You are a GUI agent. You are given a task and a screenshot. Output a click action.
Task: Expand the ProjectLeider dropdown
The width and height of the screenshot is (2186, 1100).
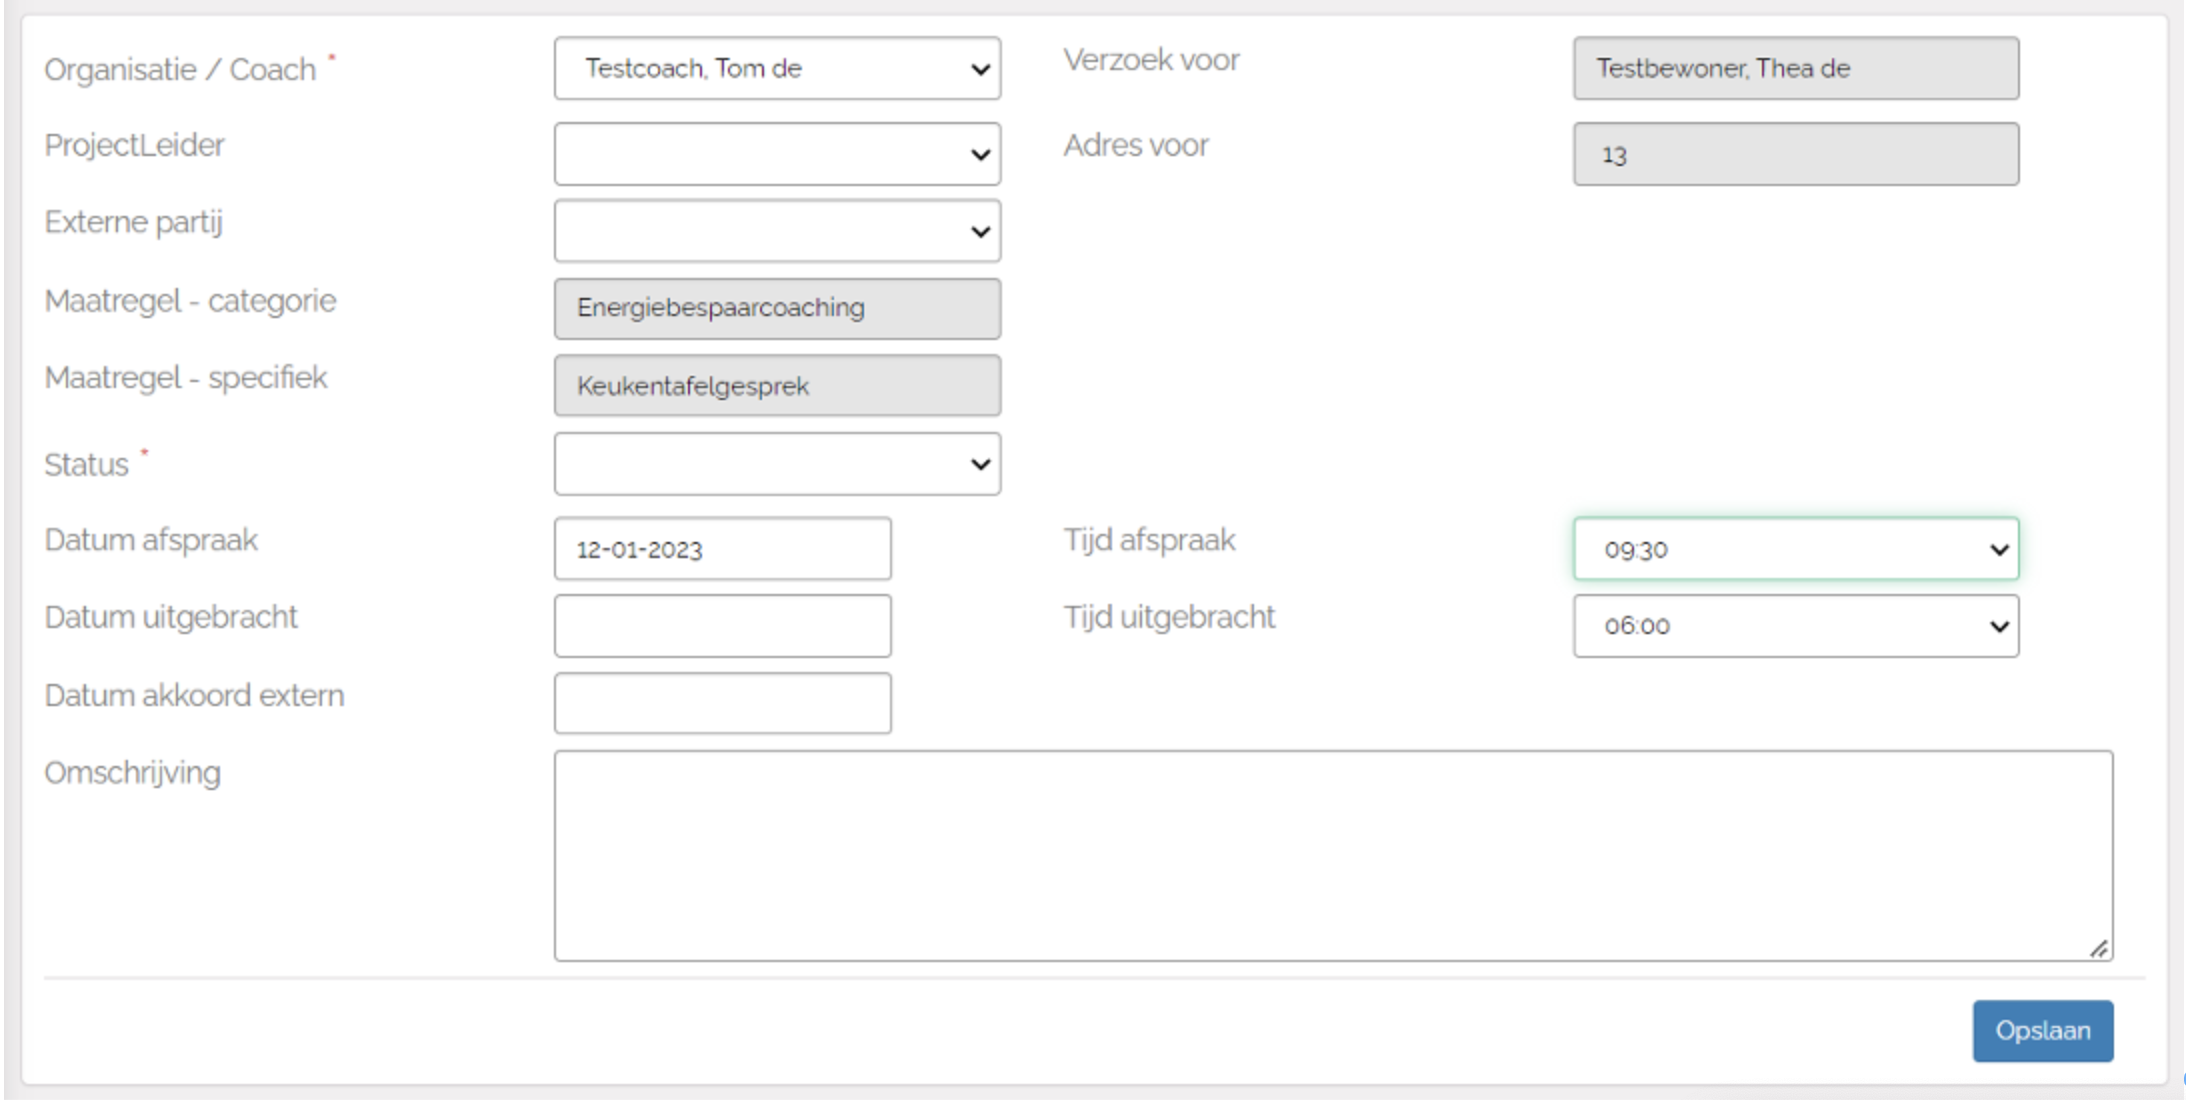(x=777, y=154)
